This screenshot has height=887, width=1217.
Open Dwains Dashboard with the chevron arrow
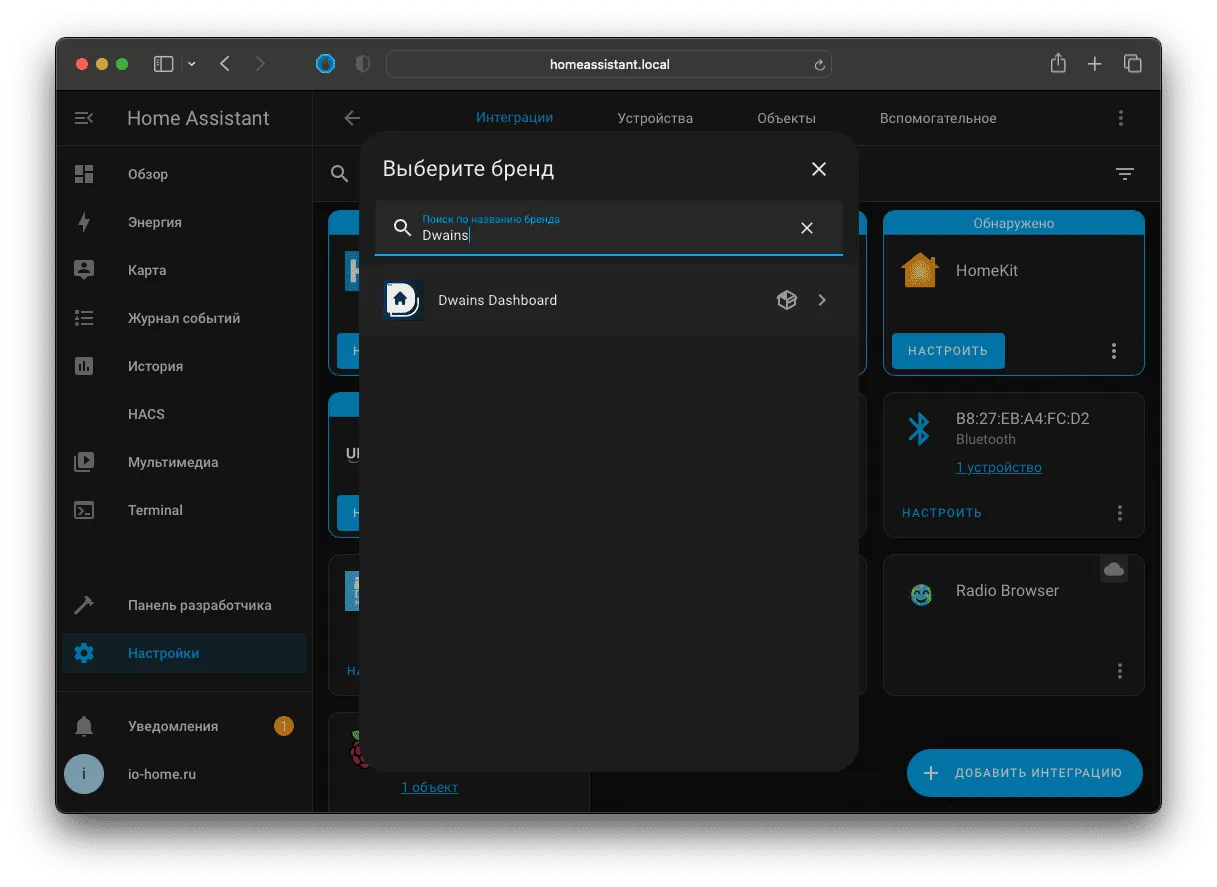[x=822, y=300]
